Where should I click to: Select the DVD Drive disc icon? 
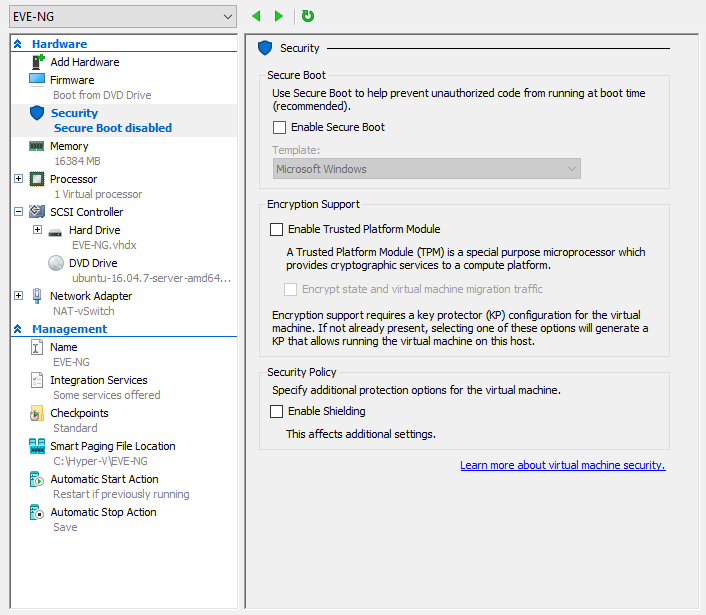click(56, 263)
